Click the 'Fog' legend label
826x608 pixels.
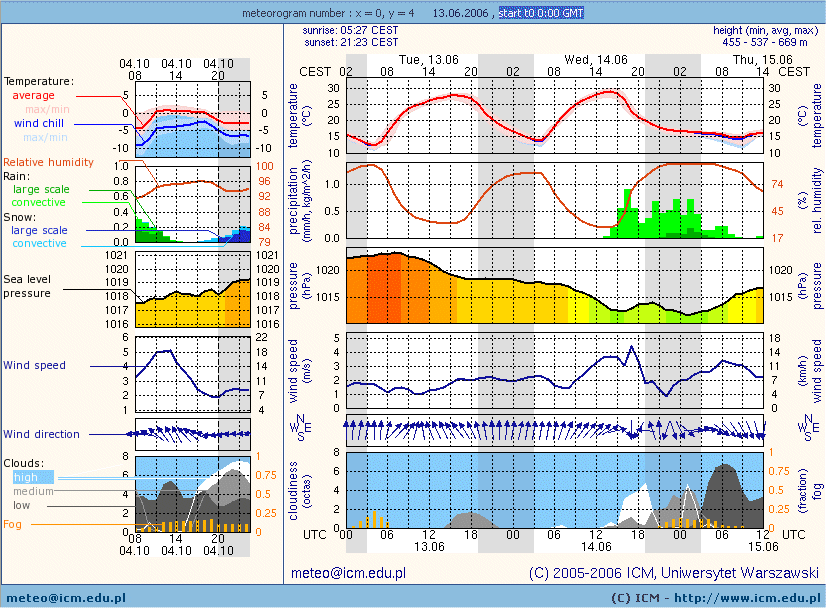tap(12, 524)
